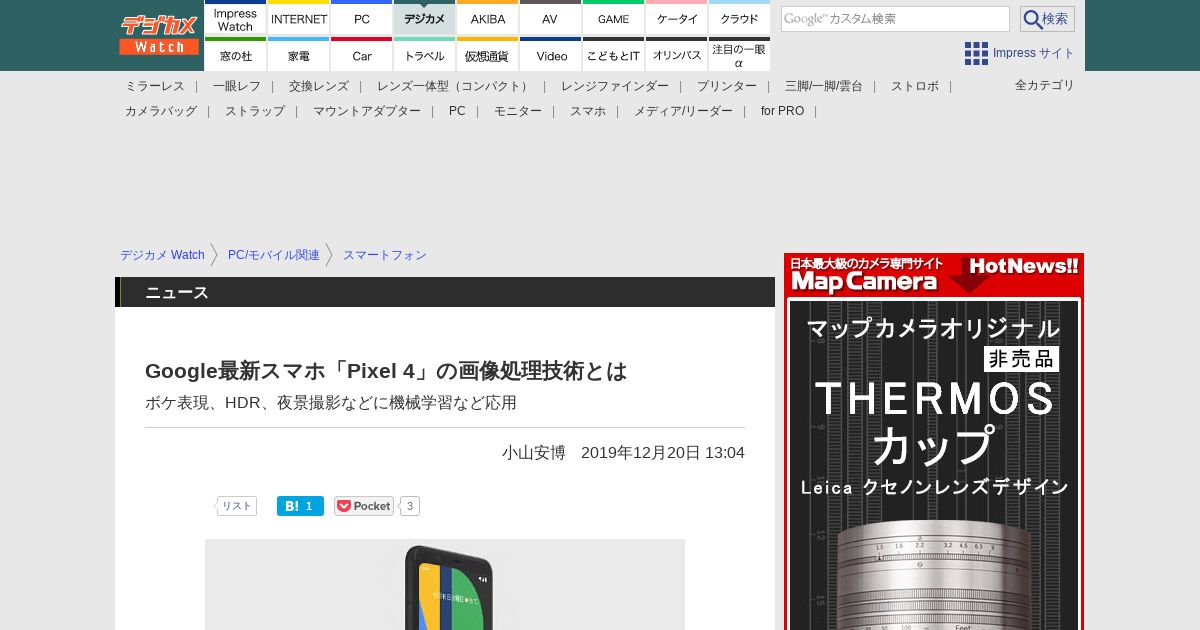Open the ケータイ Watch tab

click(676, 19)
